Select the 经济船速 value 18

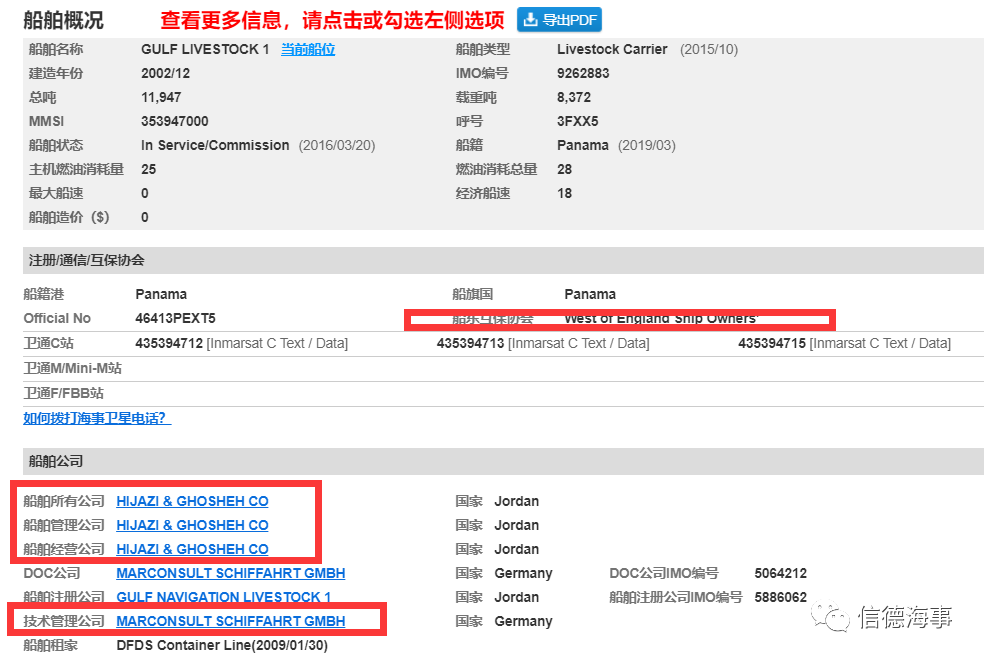(x=564, y=193)
